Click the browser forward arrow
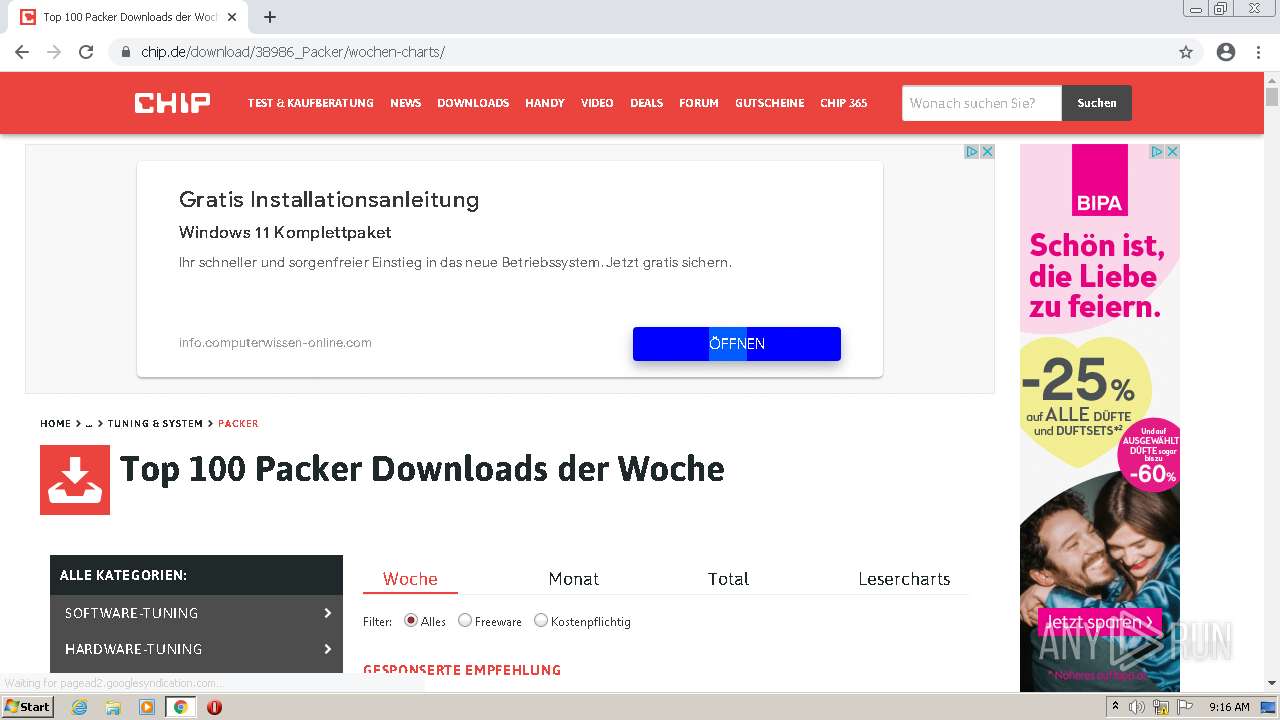This screenshot has height=720, width=1280. pyautogui.click(x=54, y=52)
